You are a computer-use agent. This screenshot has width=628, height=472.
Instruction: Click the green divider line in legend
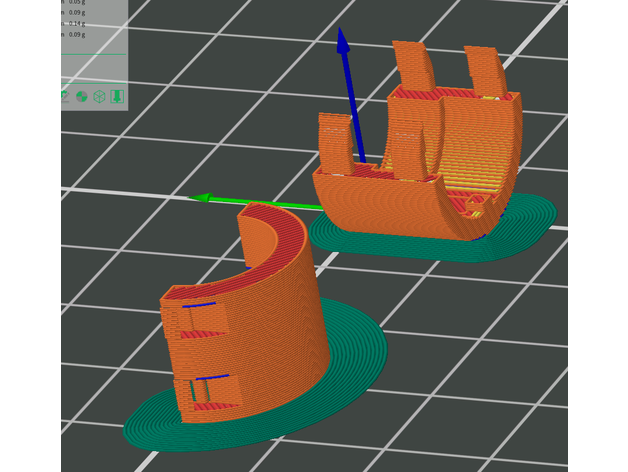[x=93, y=54]
